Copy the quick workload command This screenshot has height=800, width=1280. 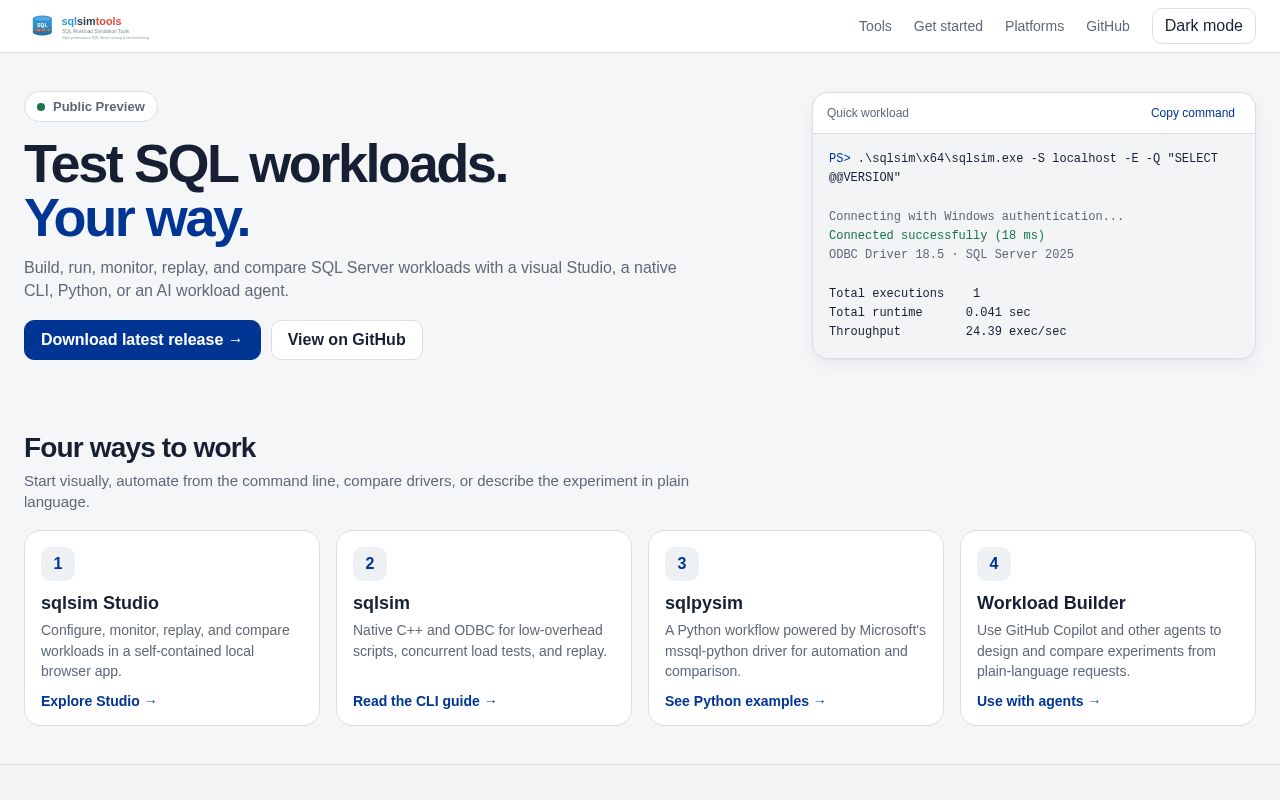(1193, 113)
